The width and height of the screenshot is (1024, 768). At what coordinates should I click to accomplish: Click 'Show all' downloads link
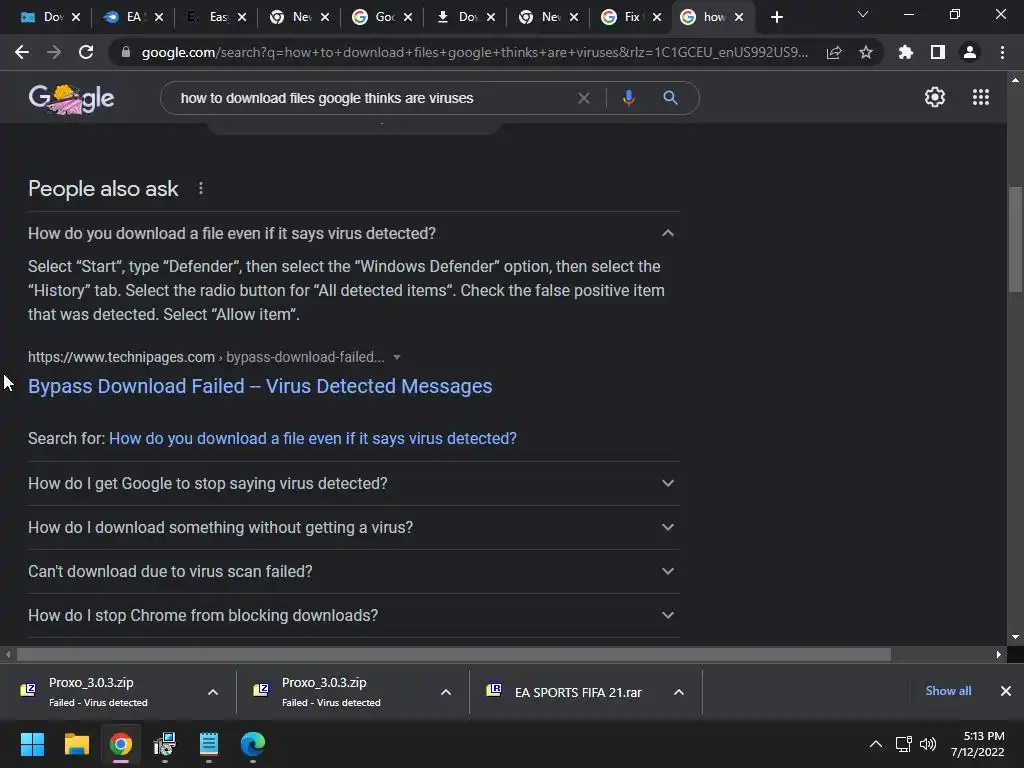click(948, 691)
